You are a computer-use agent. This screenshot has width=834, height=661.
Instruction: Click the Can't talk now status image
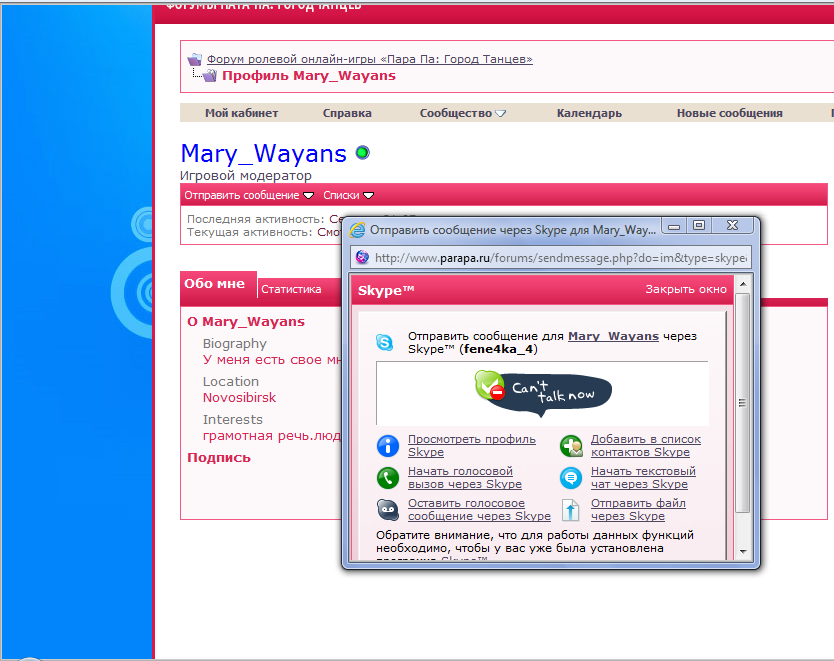pyautogui.click(x=543, y=394)
